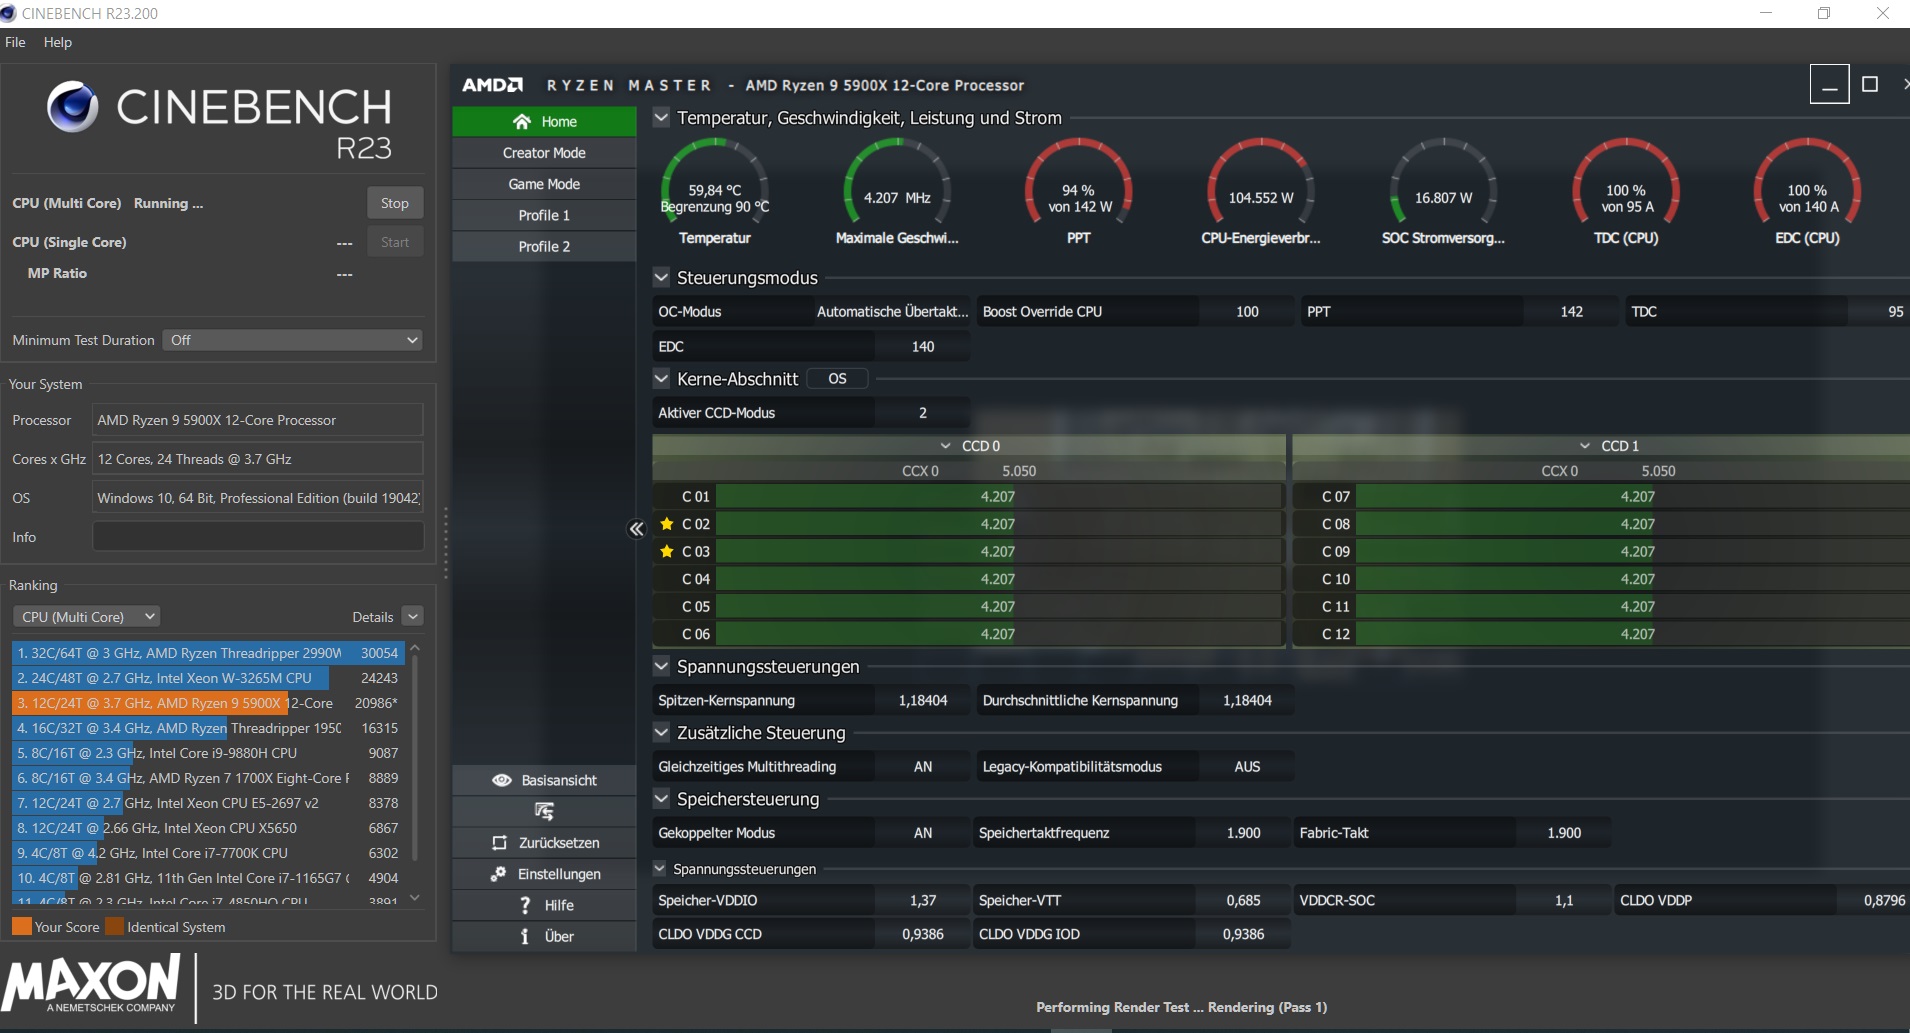Open the Details dropdown arrow
This screenshot has width=1910, height=1033.
412,617
